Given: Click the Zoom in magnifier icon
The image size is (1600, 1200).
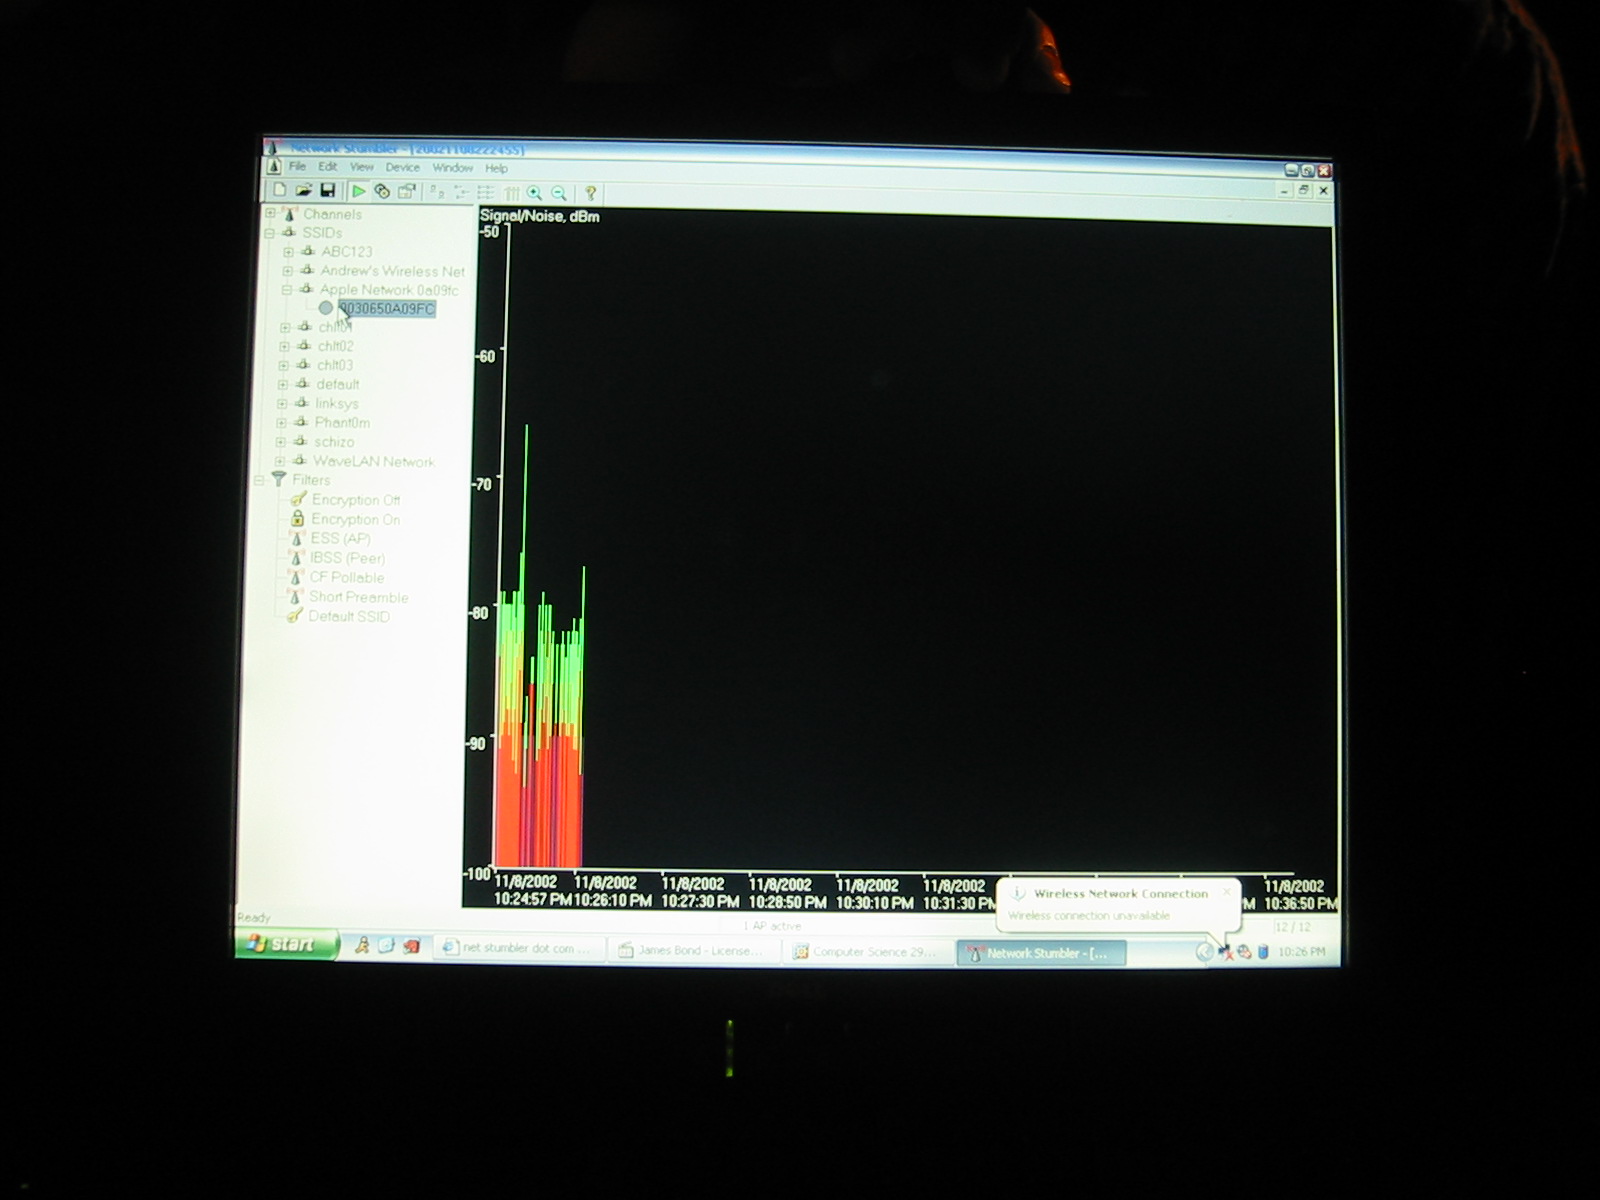Looking at the screenshot, I should [535, 193].
